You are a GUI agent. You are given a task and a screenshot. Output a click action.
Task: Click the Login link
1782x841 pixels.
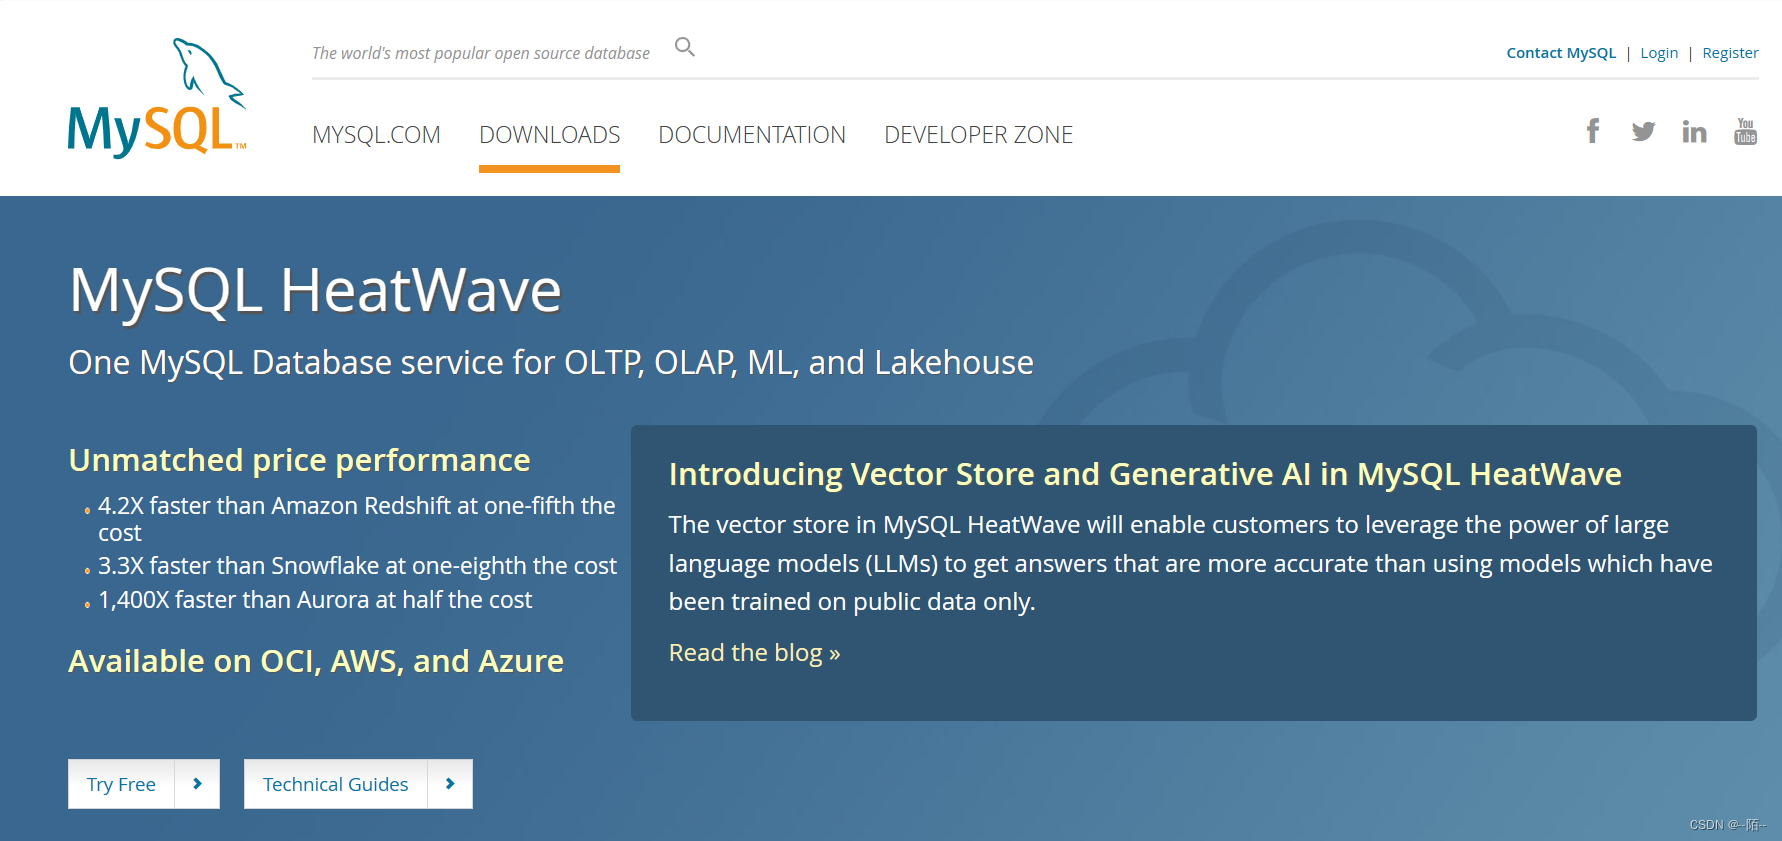click(1659, 53)
